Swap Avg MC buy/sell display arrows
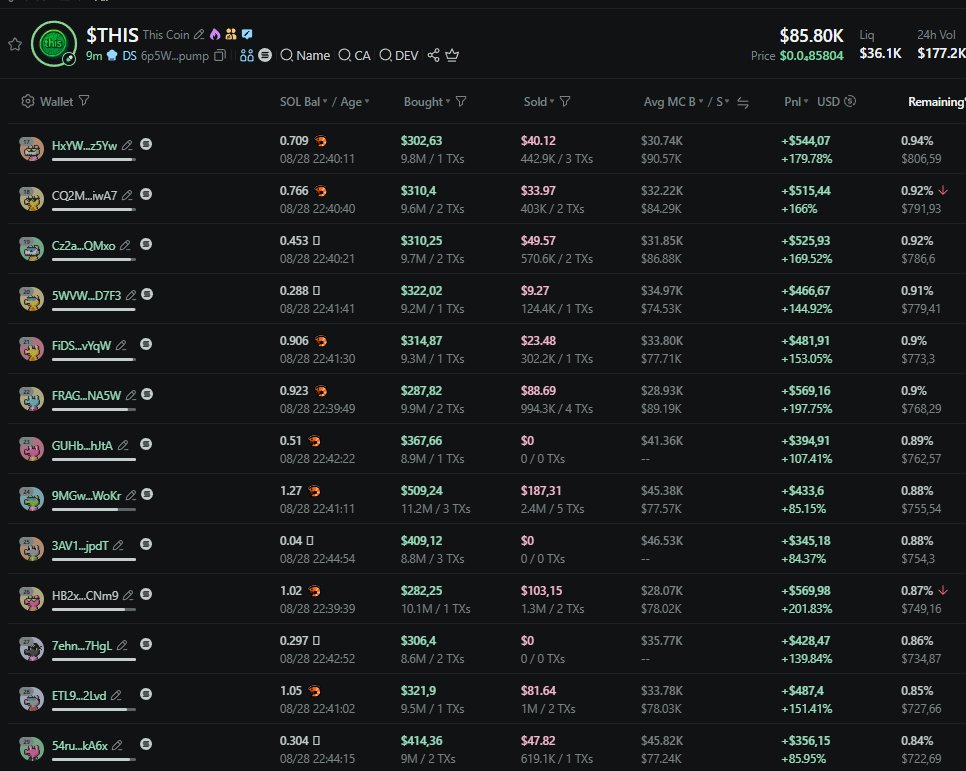 tap(743, 102)
